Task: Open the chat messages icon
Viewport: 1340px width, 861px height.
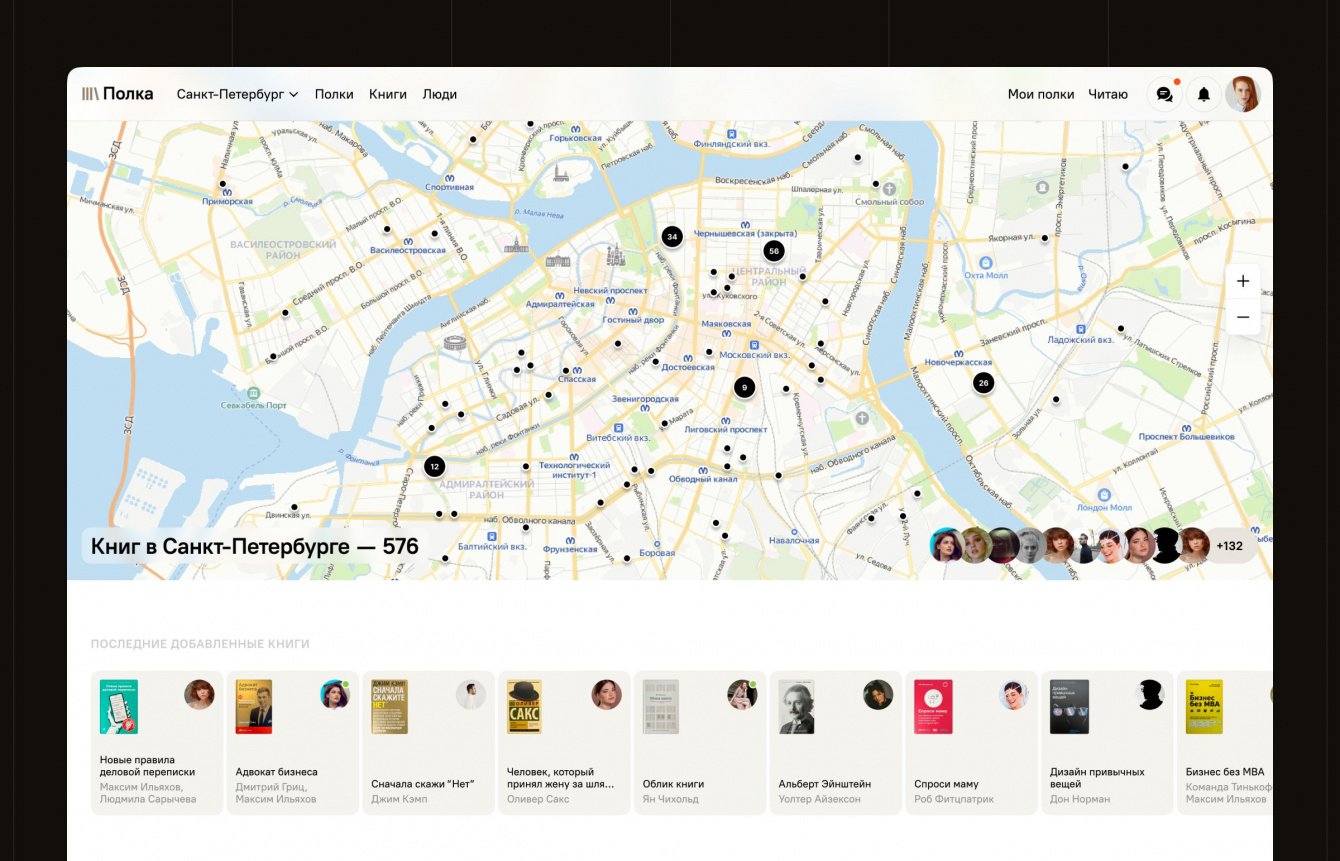Action: [x=1164, y=94]
